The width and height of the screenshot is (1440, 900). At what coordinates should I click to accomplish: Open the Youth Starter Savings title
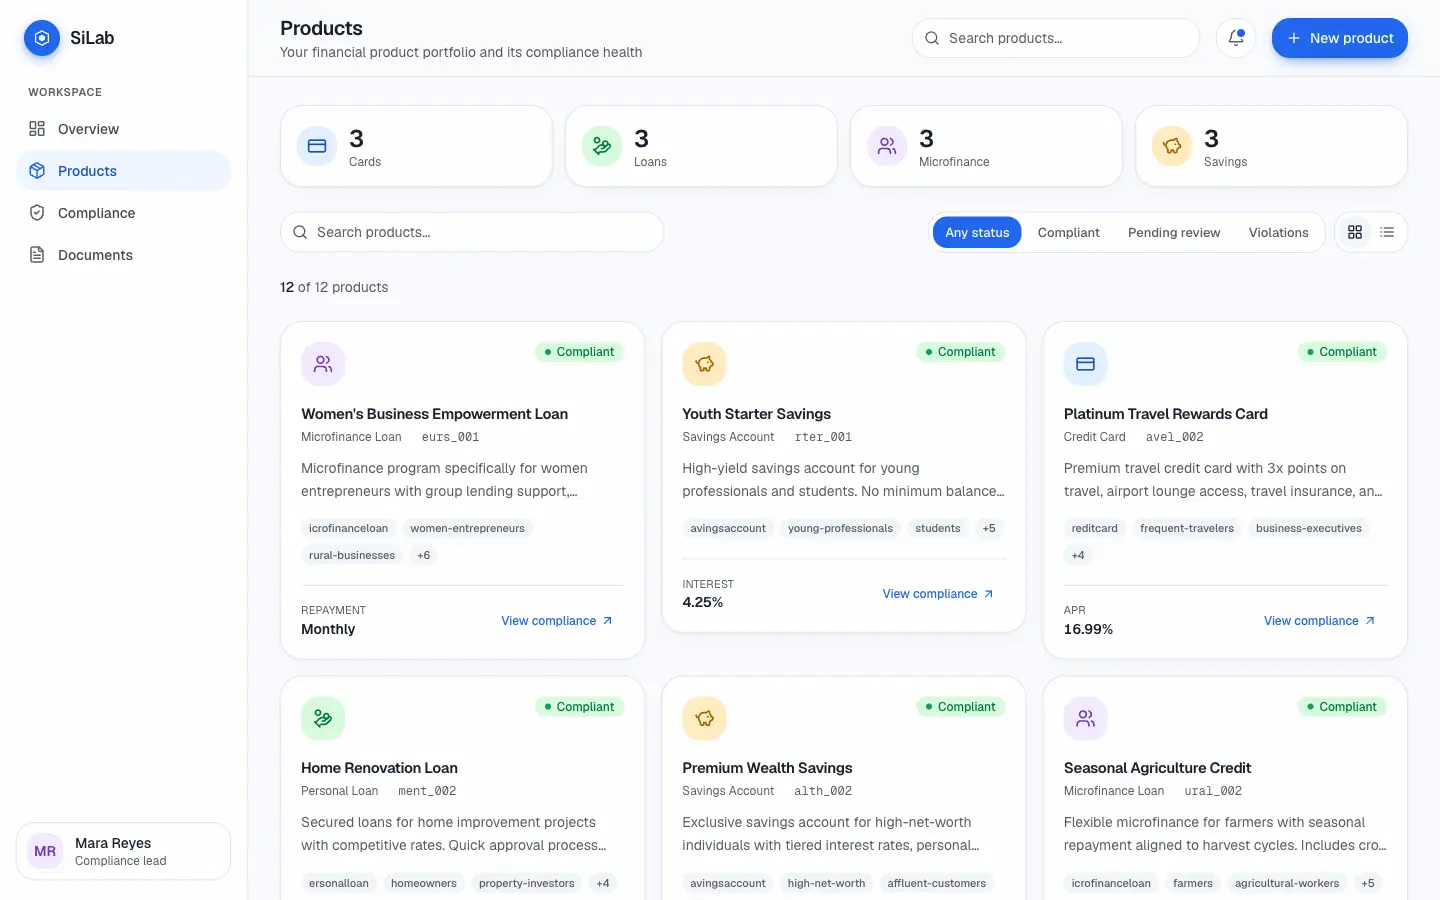756,414
